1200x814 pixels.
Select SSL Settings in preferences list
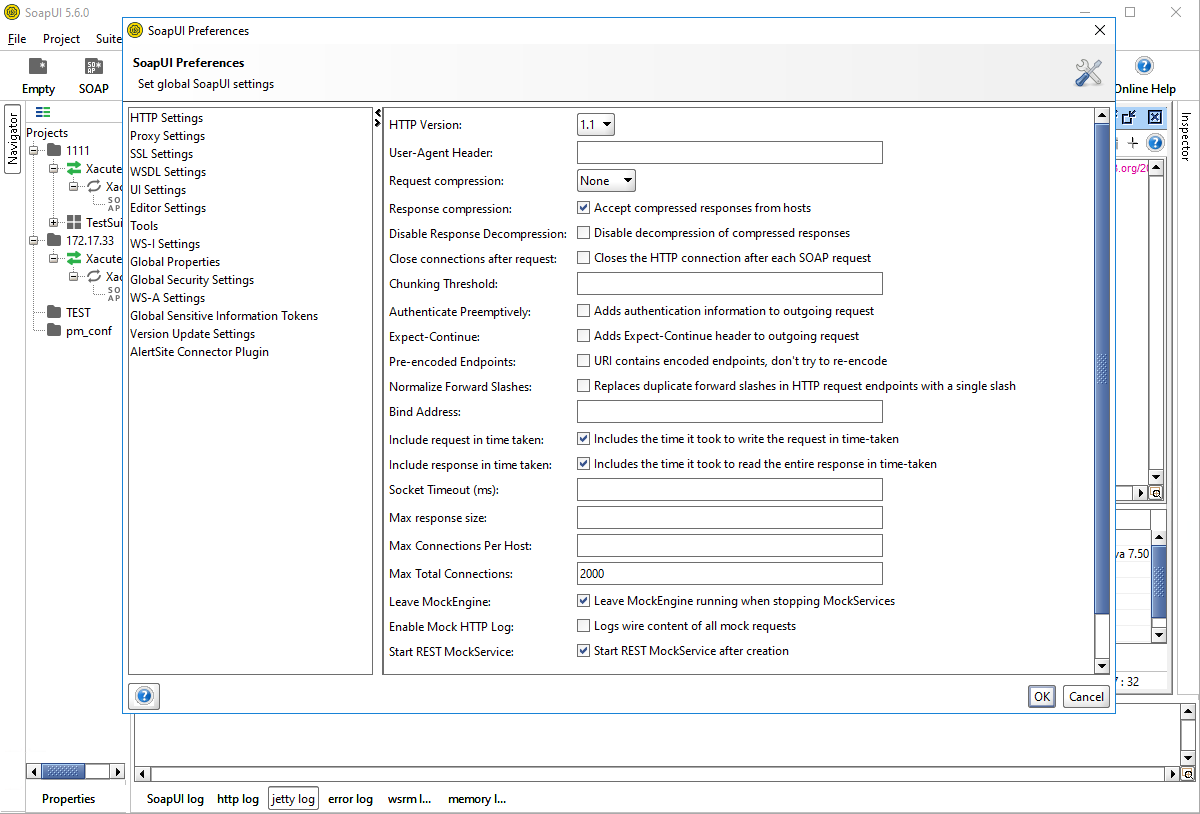tap(162, 154)
